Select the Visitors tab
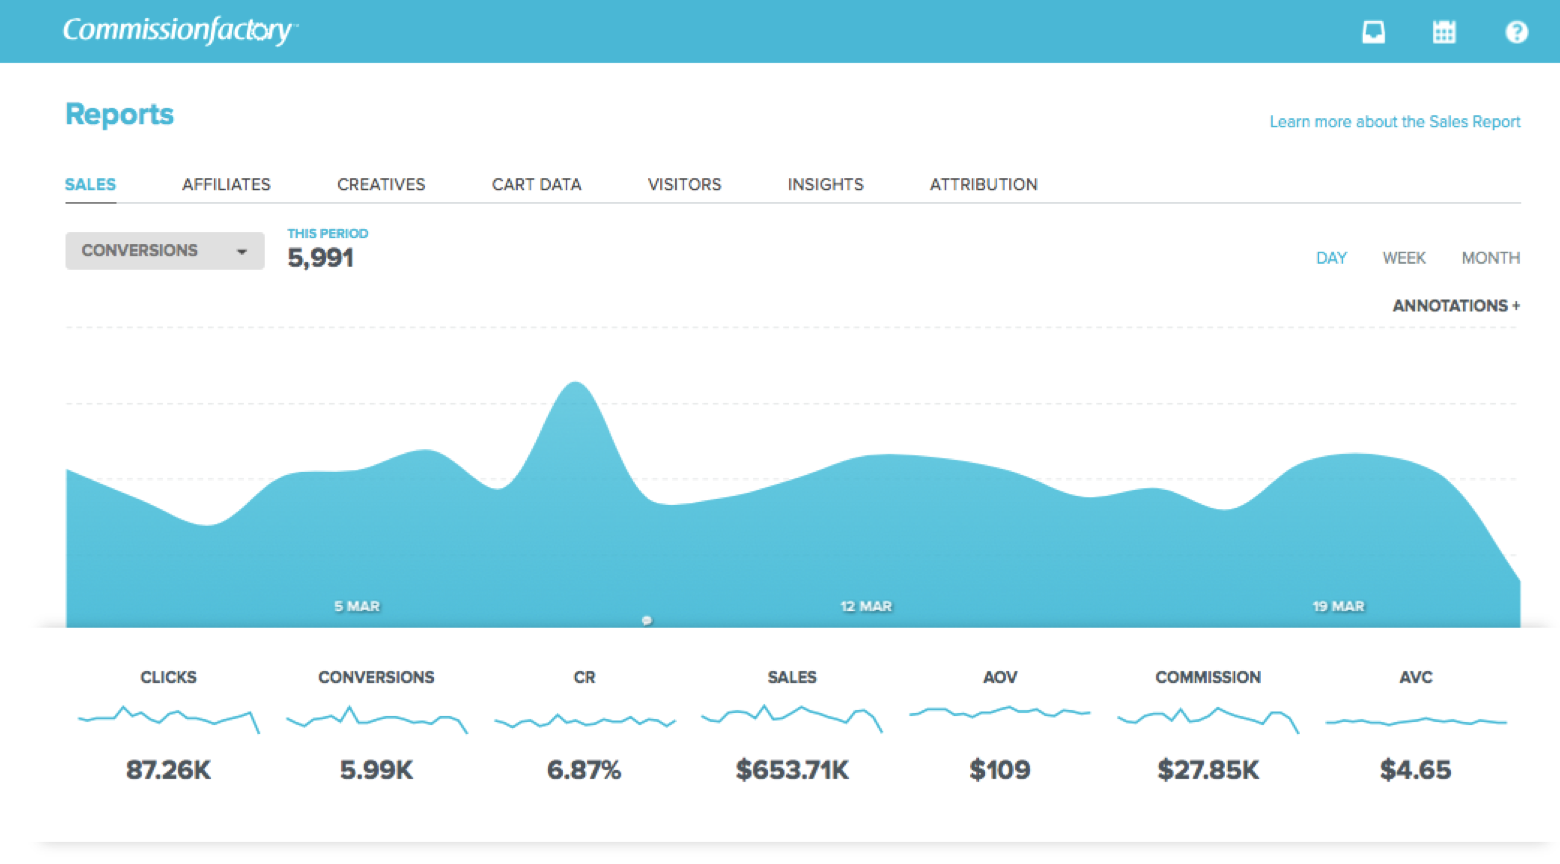 coord(684,184)
